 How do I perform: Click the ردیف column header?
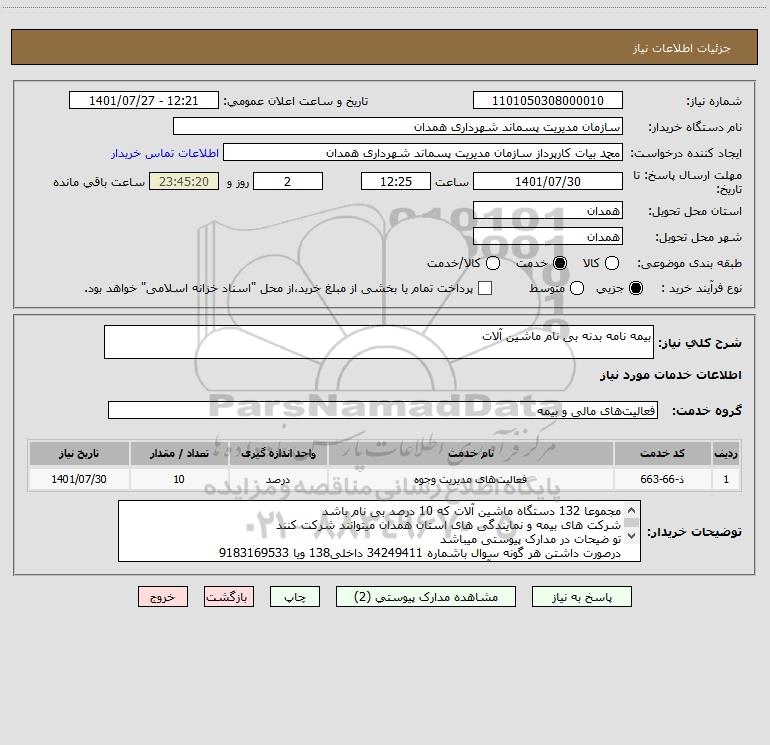pos(726,453)
